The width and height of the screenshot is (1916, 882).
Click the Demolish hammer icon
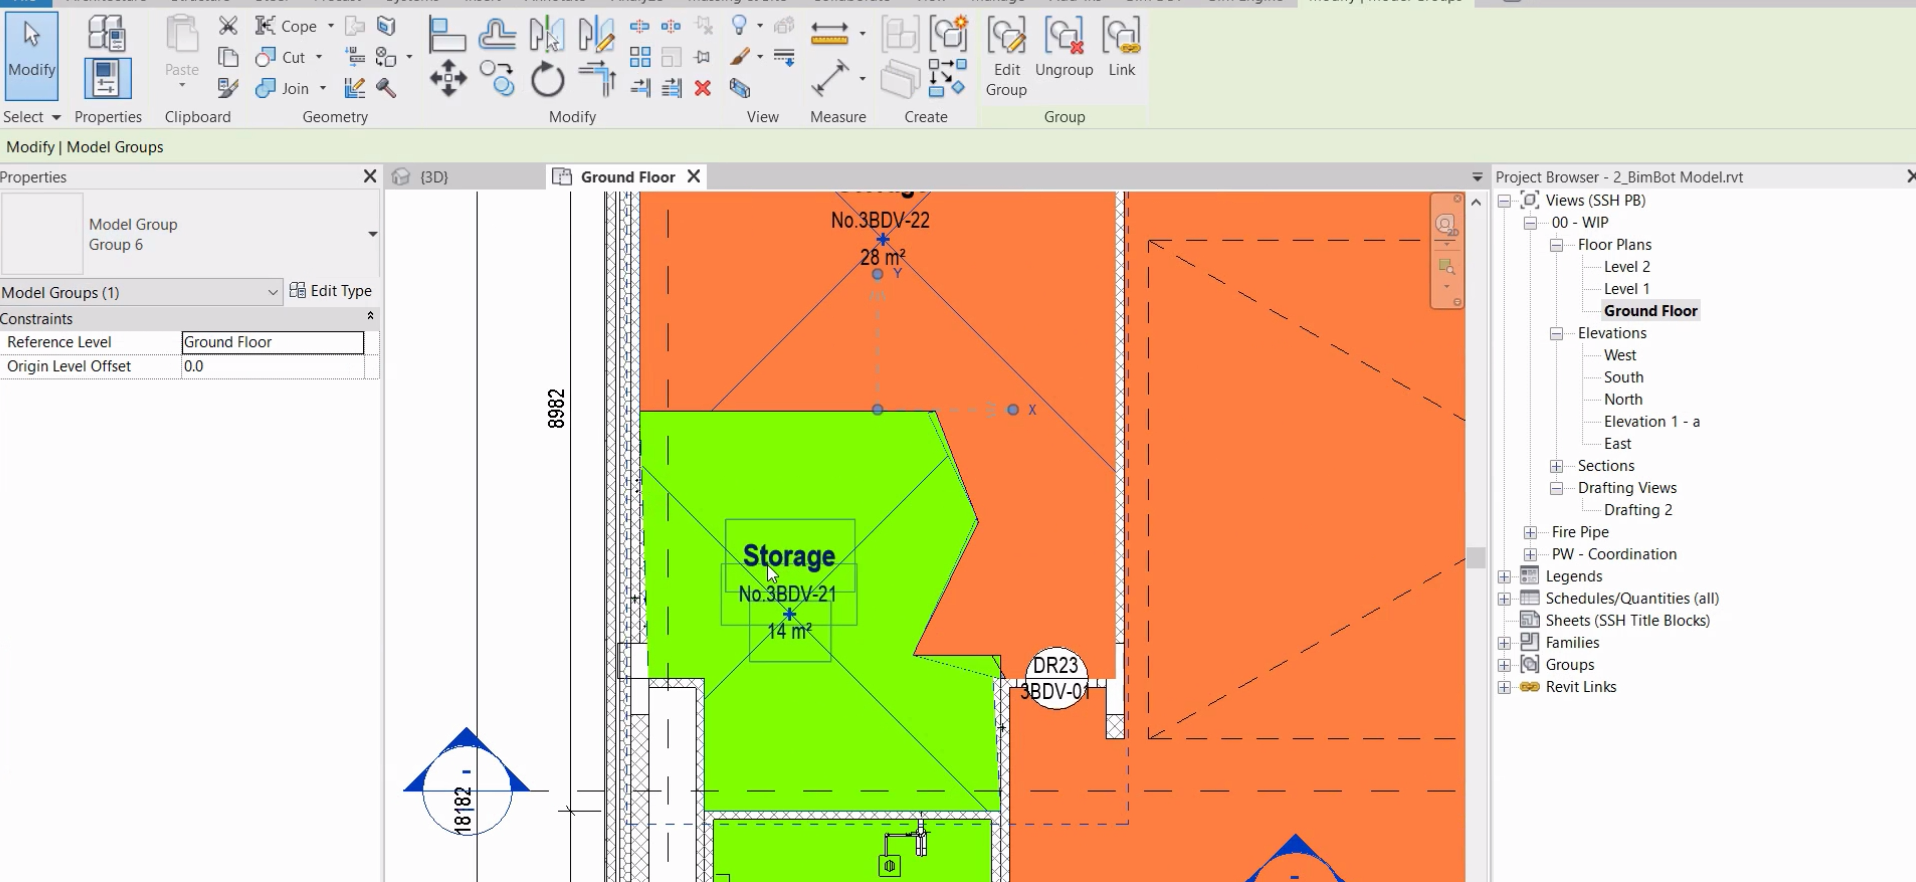tap(387, 88)
